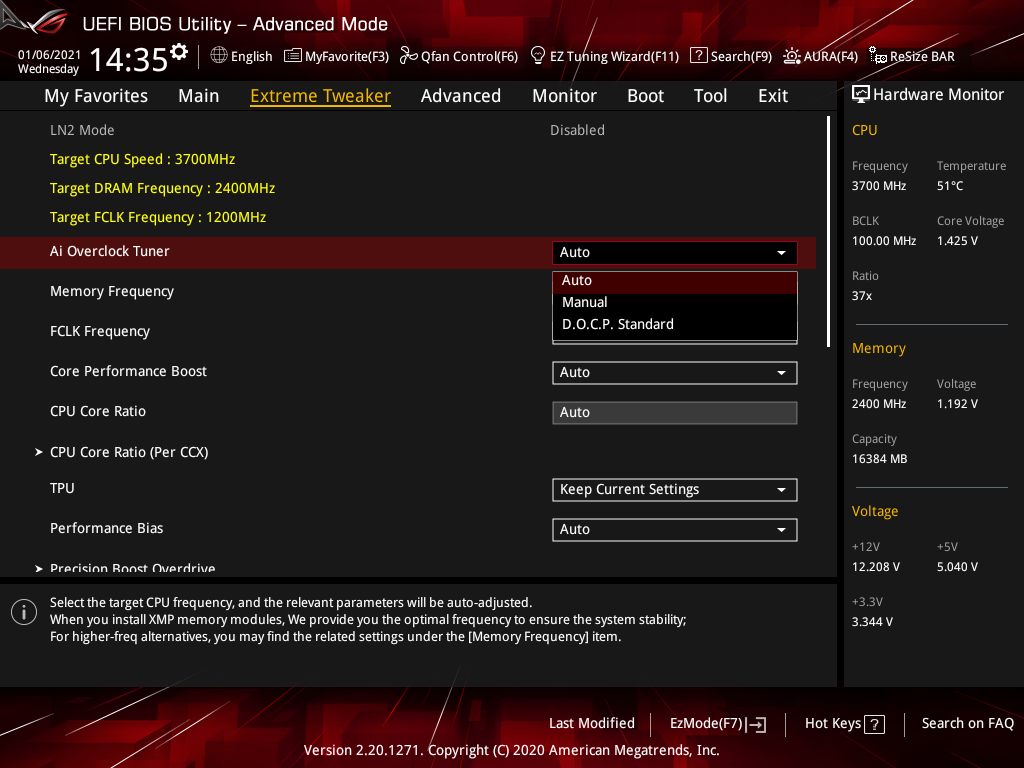Go to the Boot tab
The height and width of the screenshot is (768, 1024).
(x=645, y=96)
